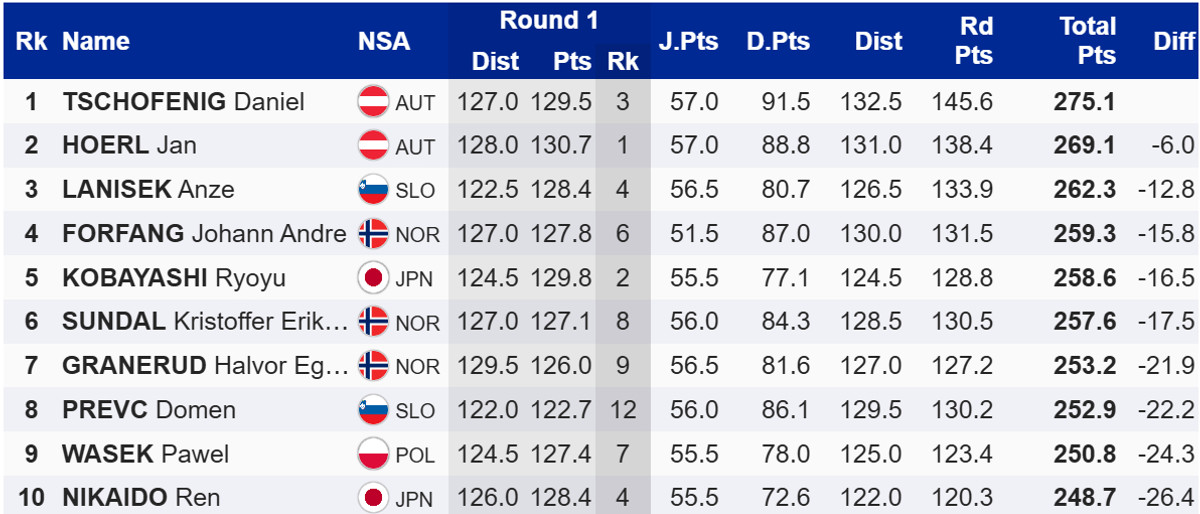Image resolution: width=1200 pixels, height=514 pixels.
Task: Open HOERL Jan athlete name
Action: (x=129, y=146)
